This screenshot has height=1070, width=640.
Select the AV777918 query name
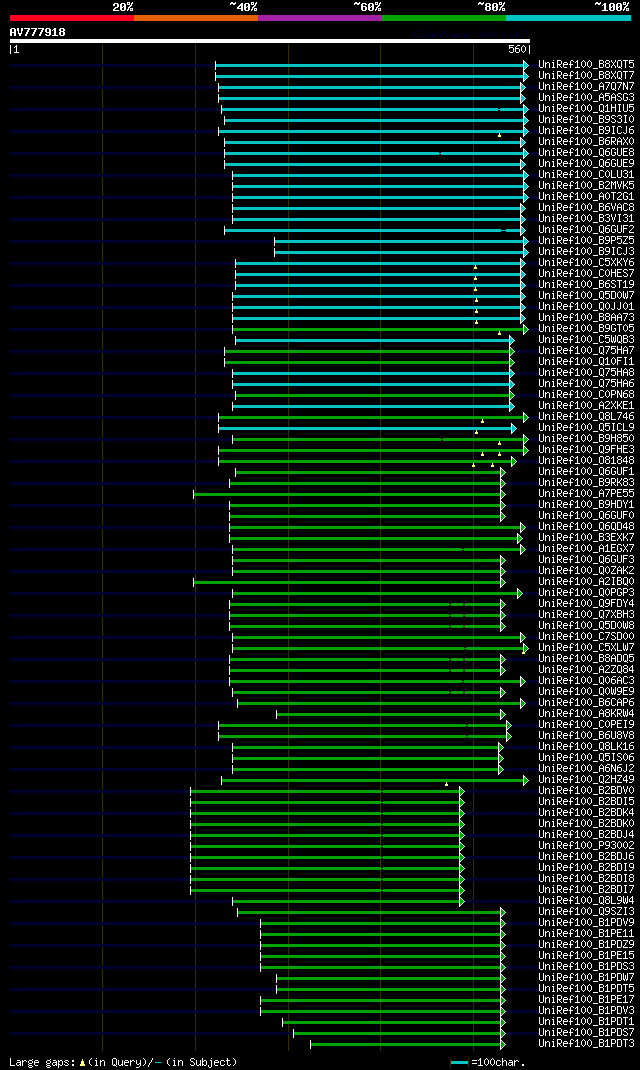[x=38, y=32]
